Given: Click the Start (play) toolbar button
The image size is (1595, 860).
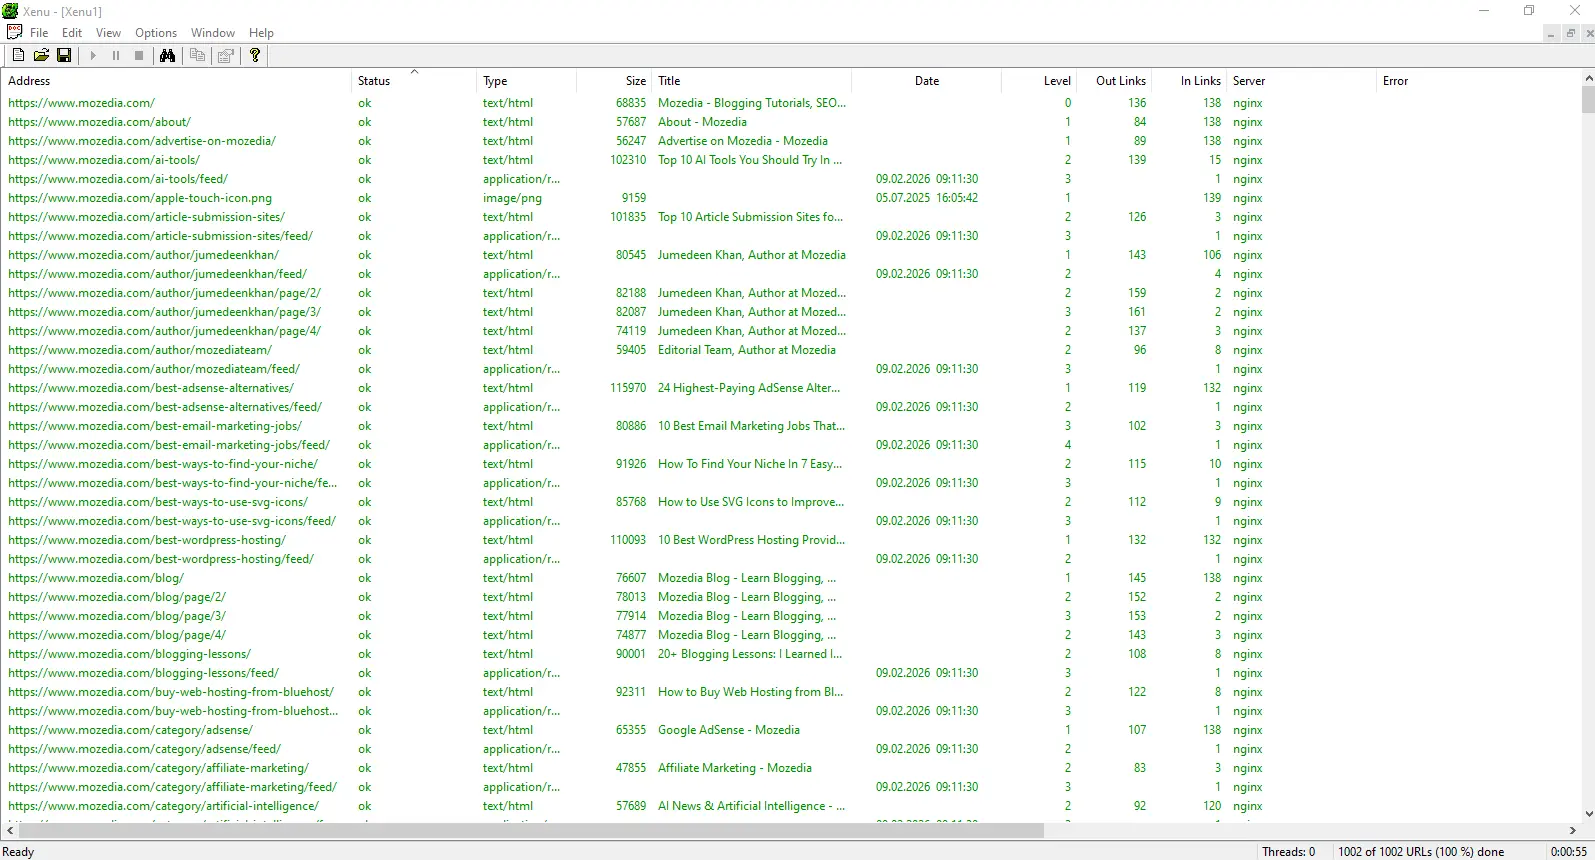Looking at the screenshot, I should pyautogui.click(x=93, y=56).
